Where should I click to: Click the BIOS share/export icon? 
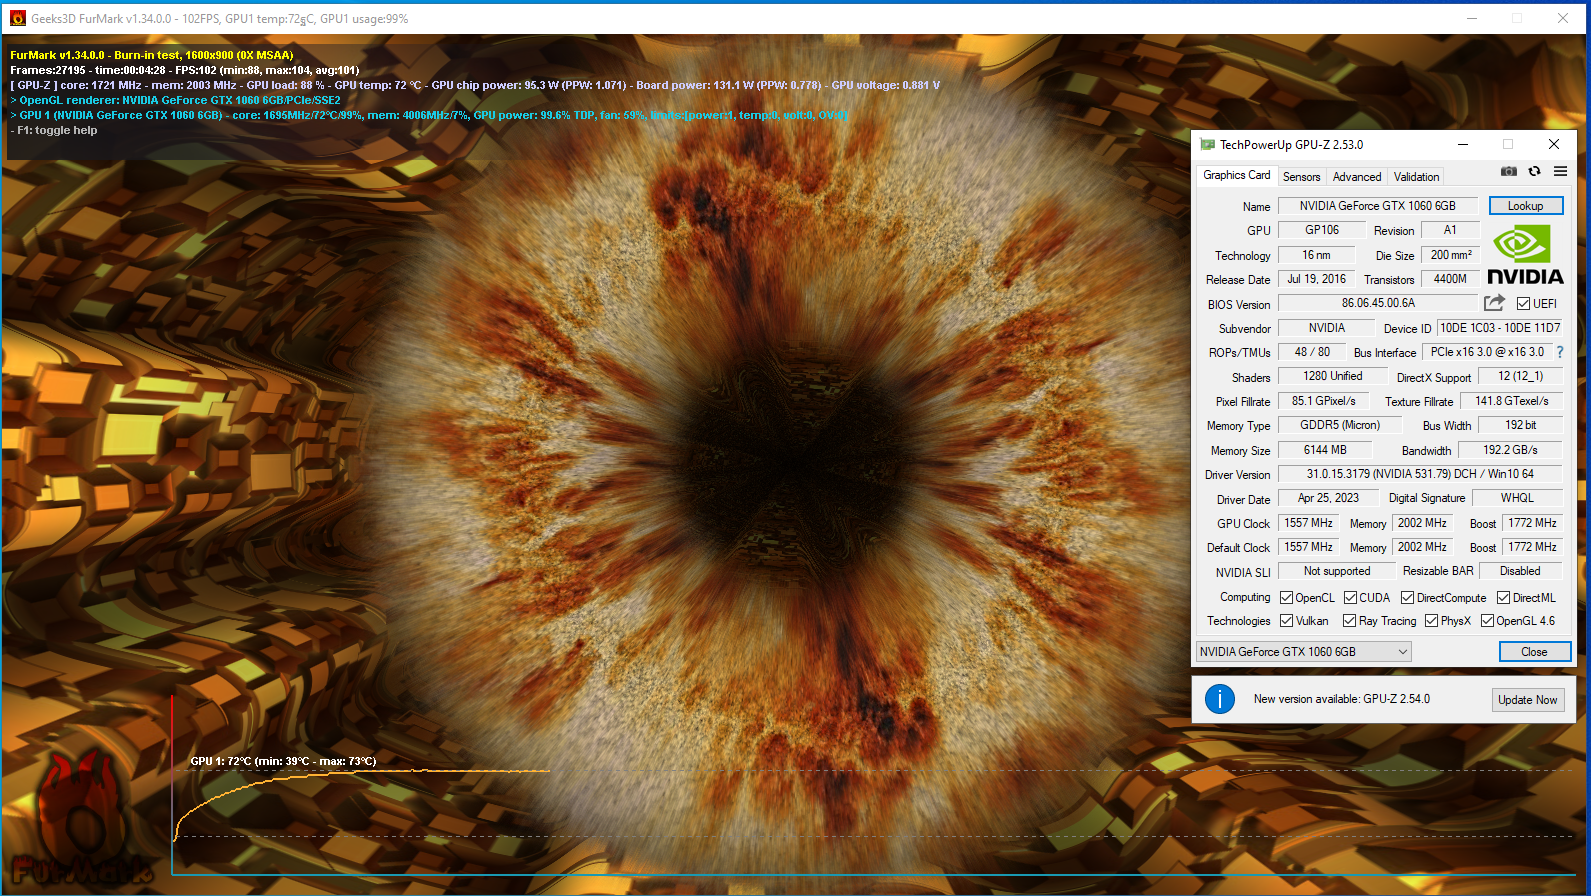pos(1494,303)
